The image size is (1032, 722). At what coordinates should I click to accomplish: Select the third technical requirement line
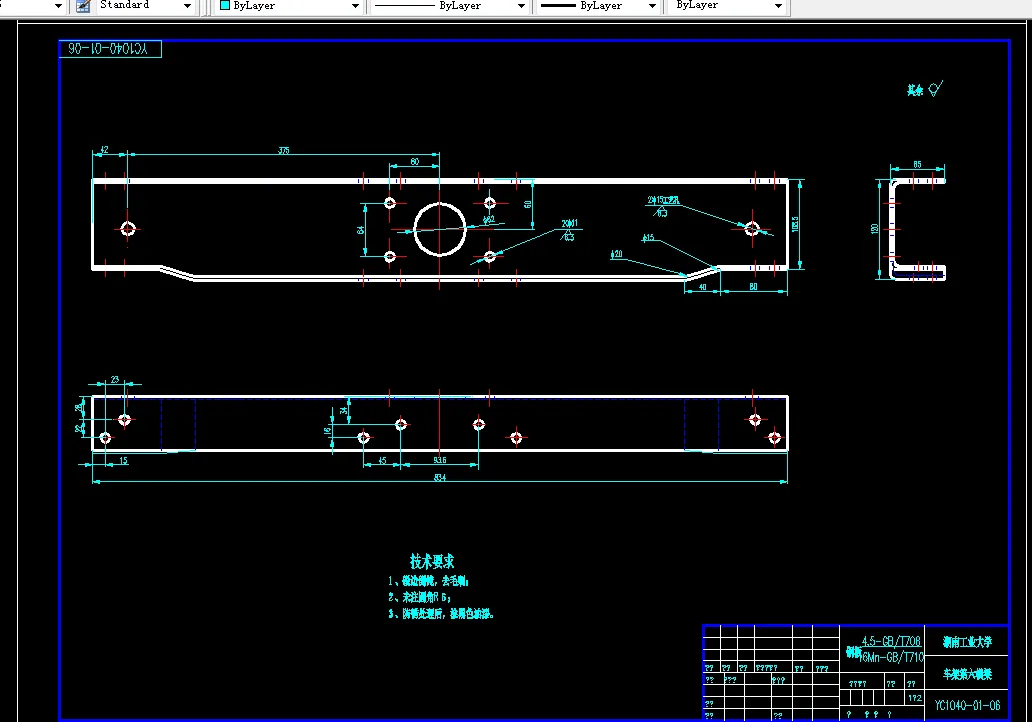click(x=441, y=613)
